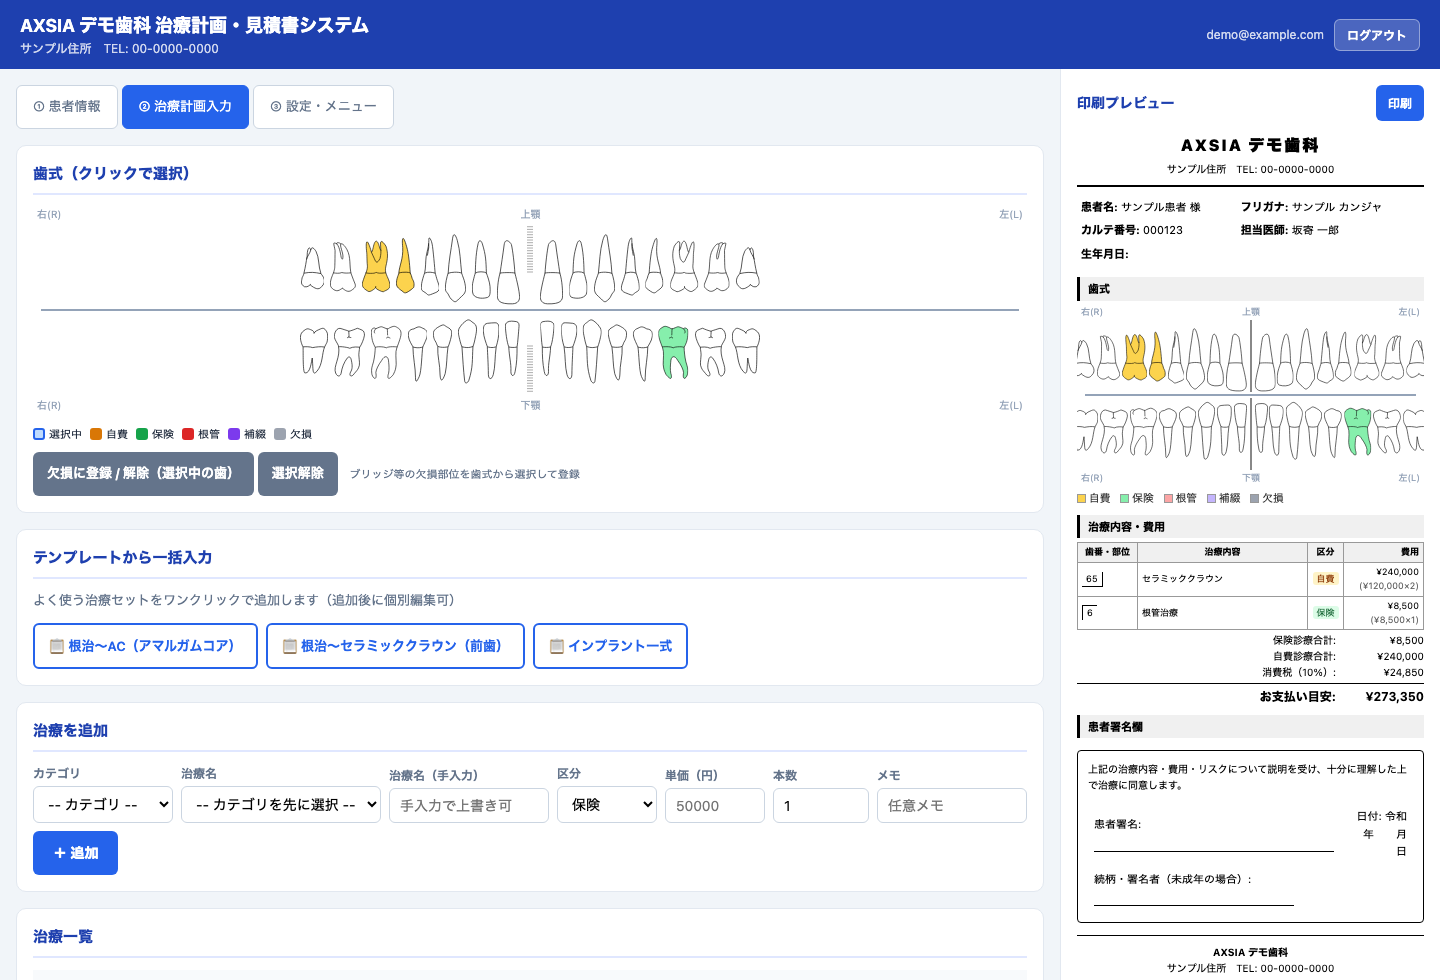Click the 印刷プレビュー heading
The height and width of the screenshot is (980, 1440).
pos(1126,103)
